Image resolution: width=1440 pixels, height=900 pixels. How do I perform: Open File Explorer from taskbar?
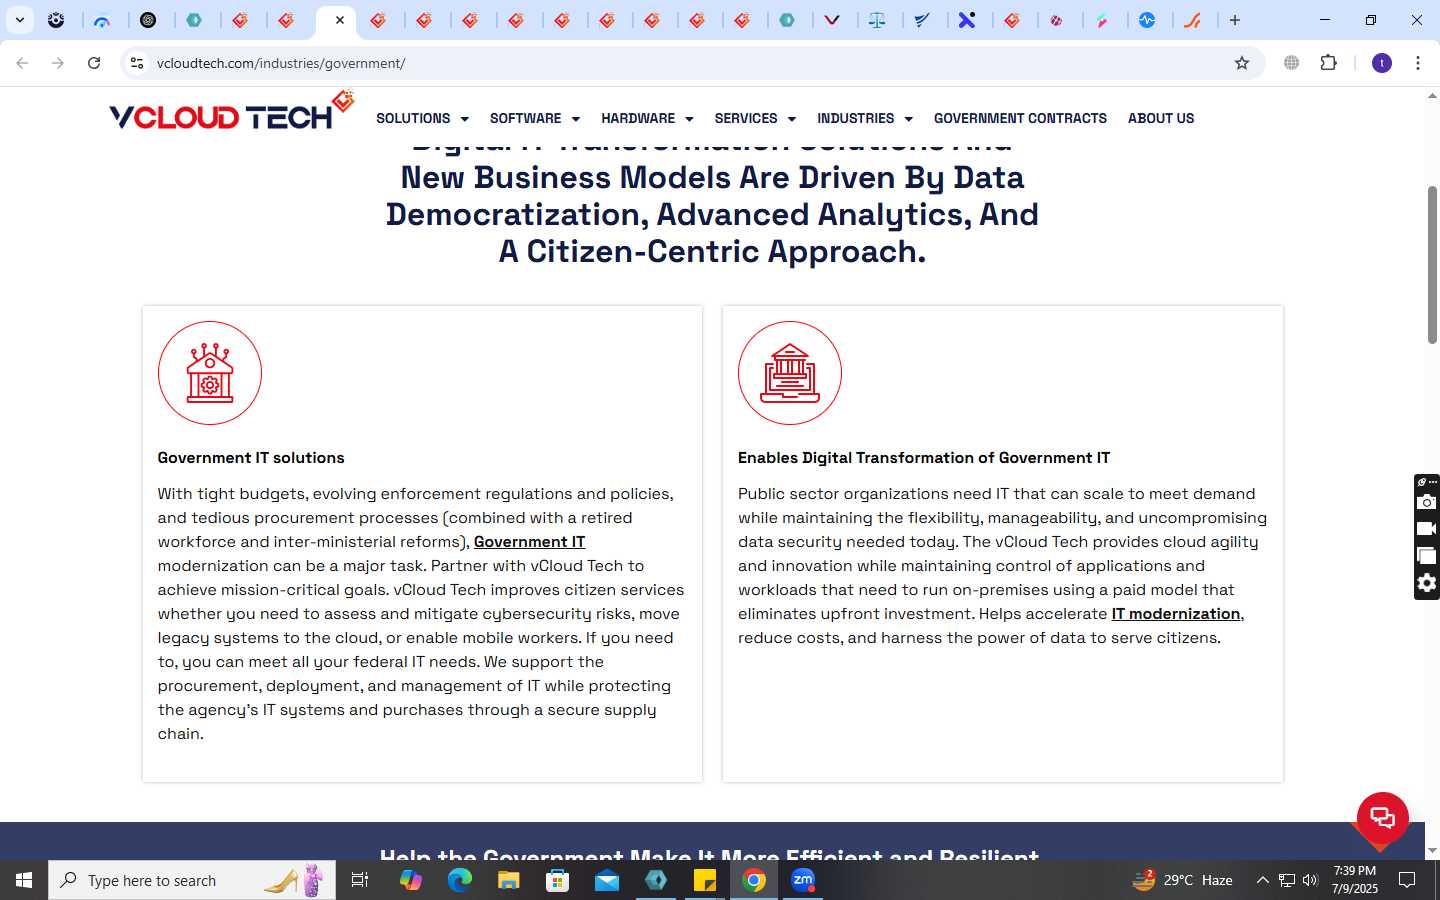(x=508, y=880)
